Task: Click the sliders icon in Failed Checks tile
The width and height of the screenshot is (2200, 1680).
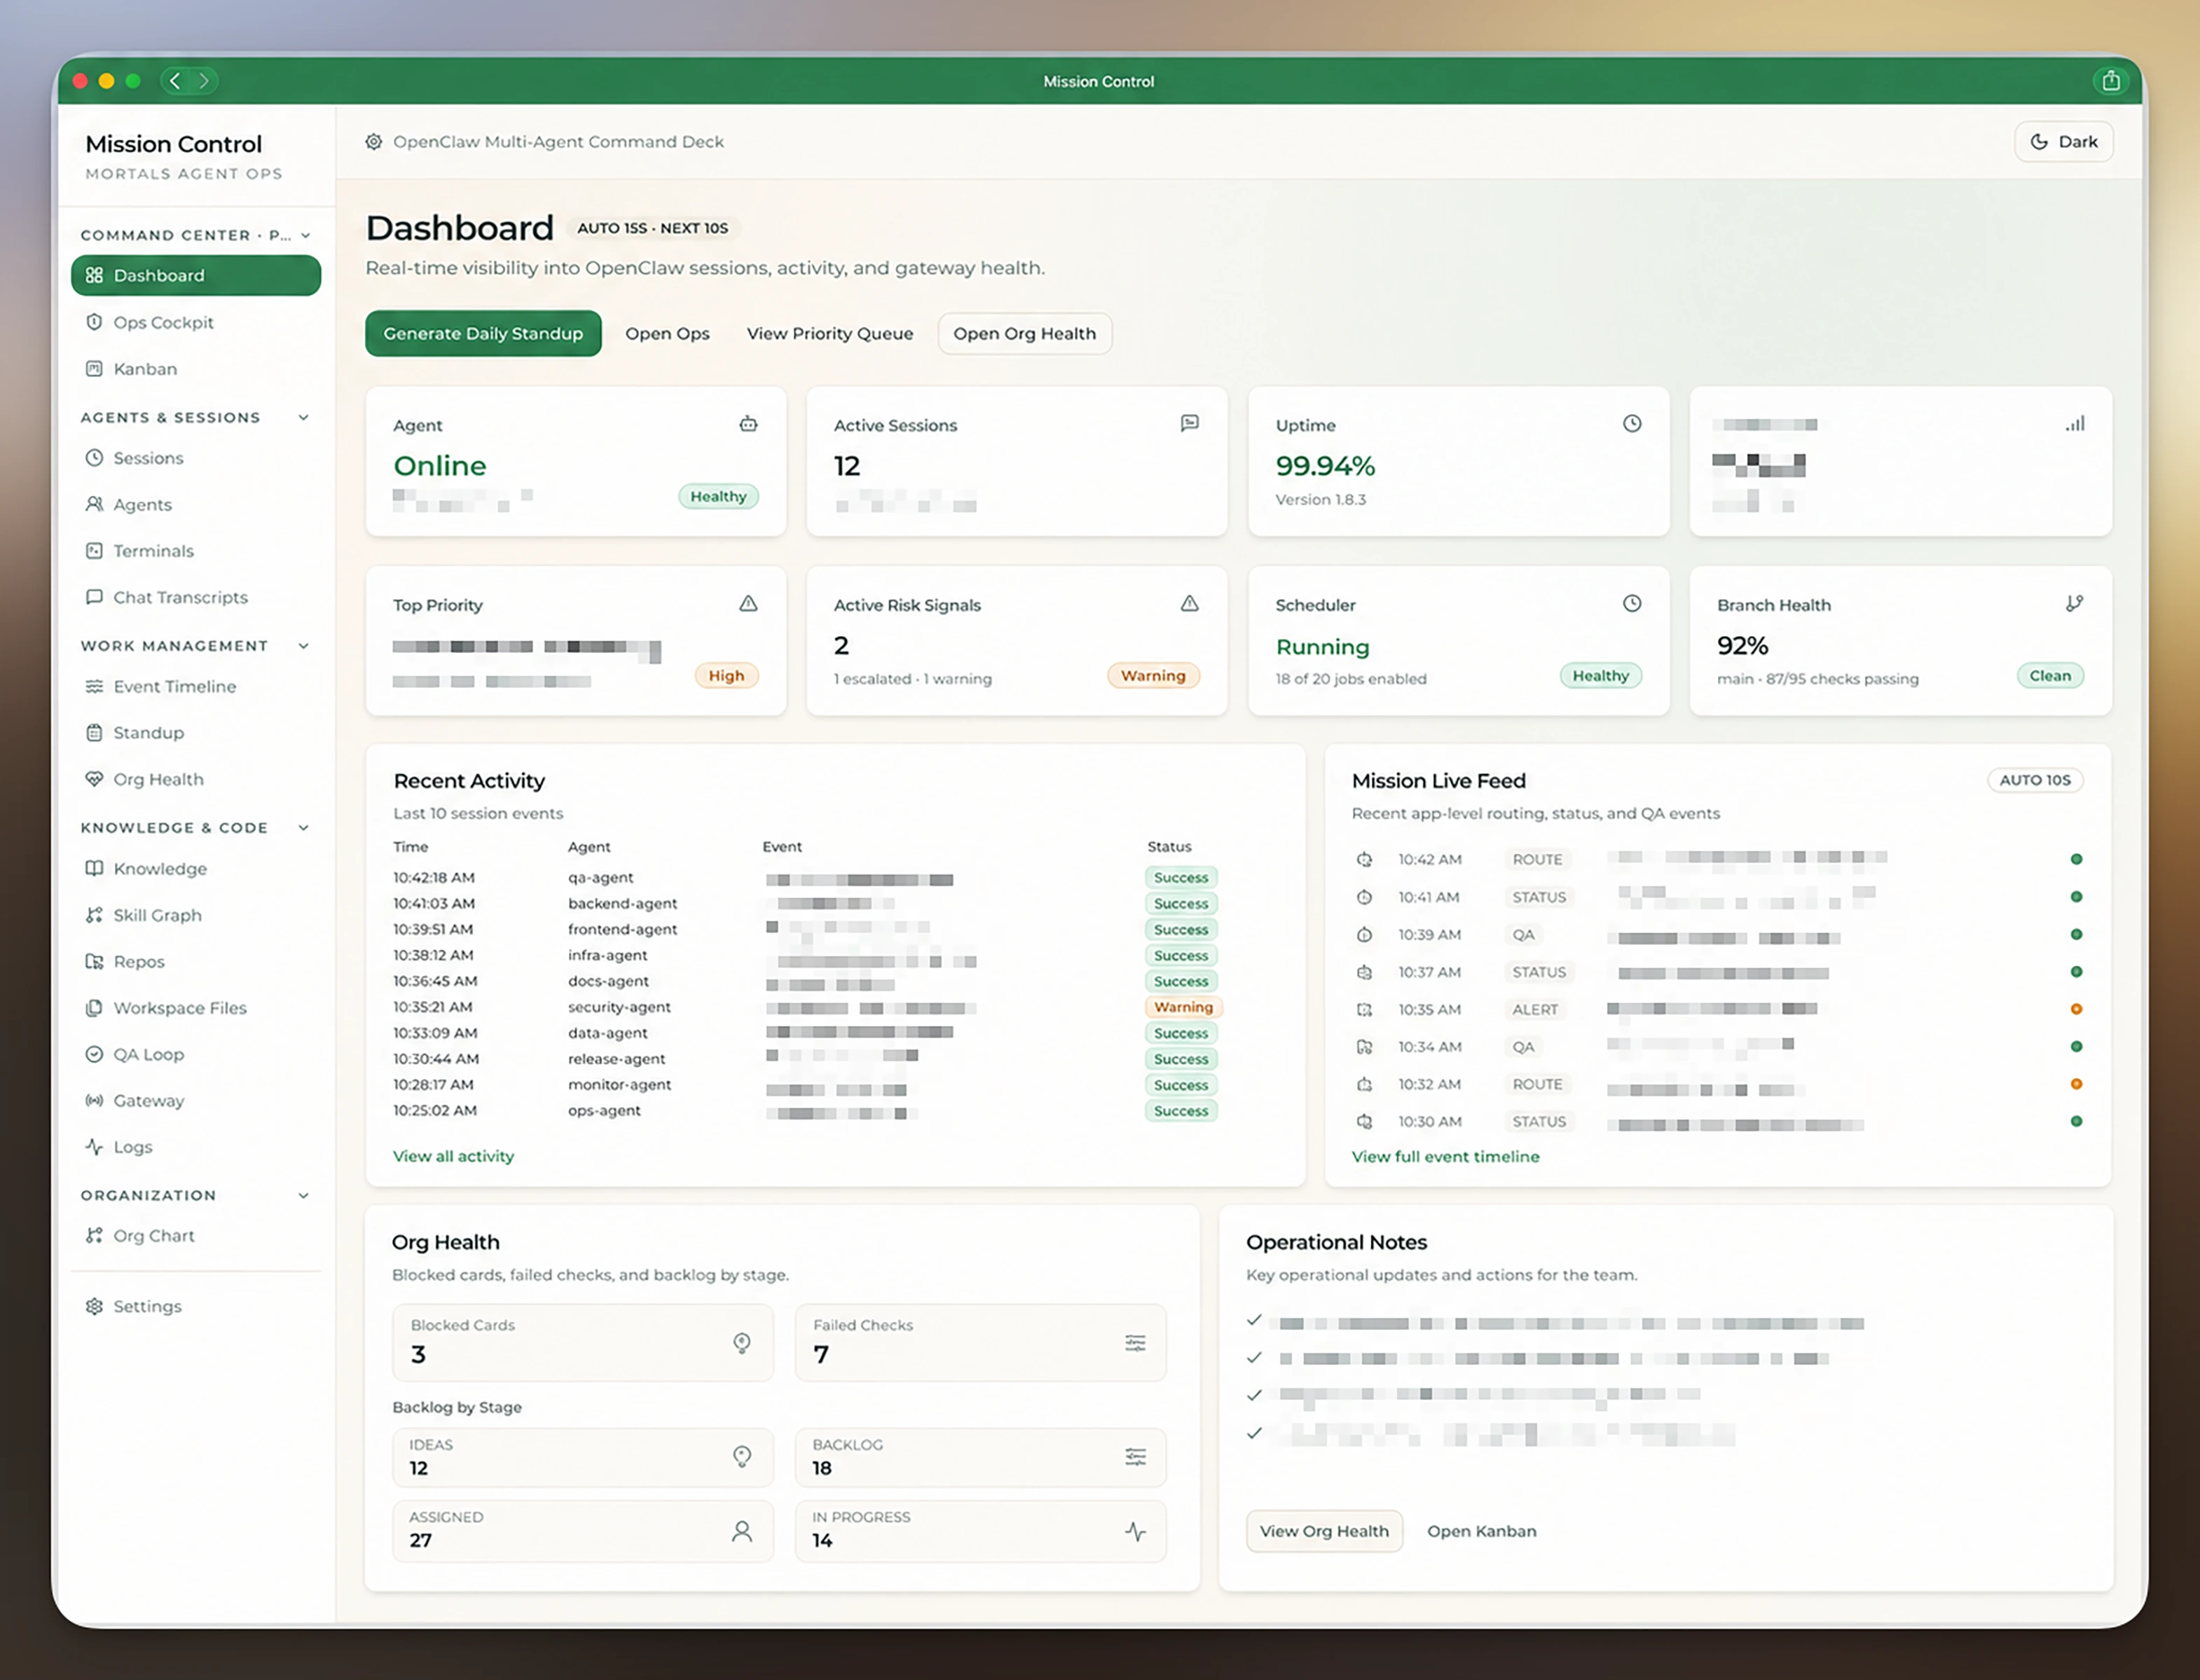Action: tap(1135, 1343)
